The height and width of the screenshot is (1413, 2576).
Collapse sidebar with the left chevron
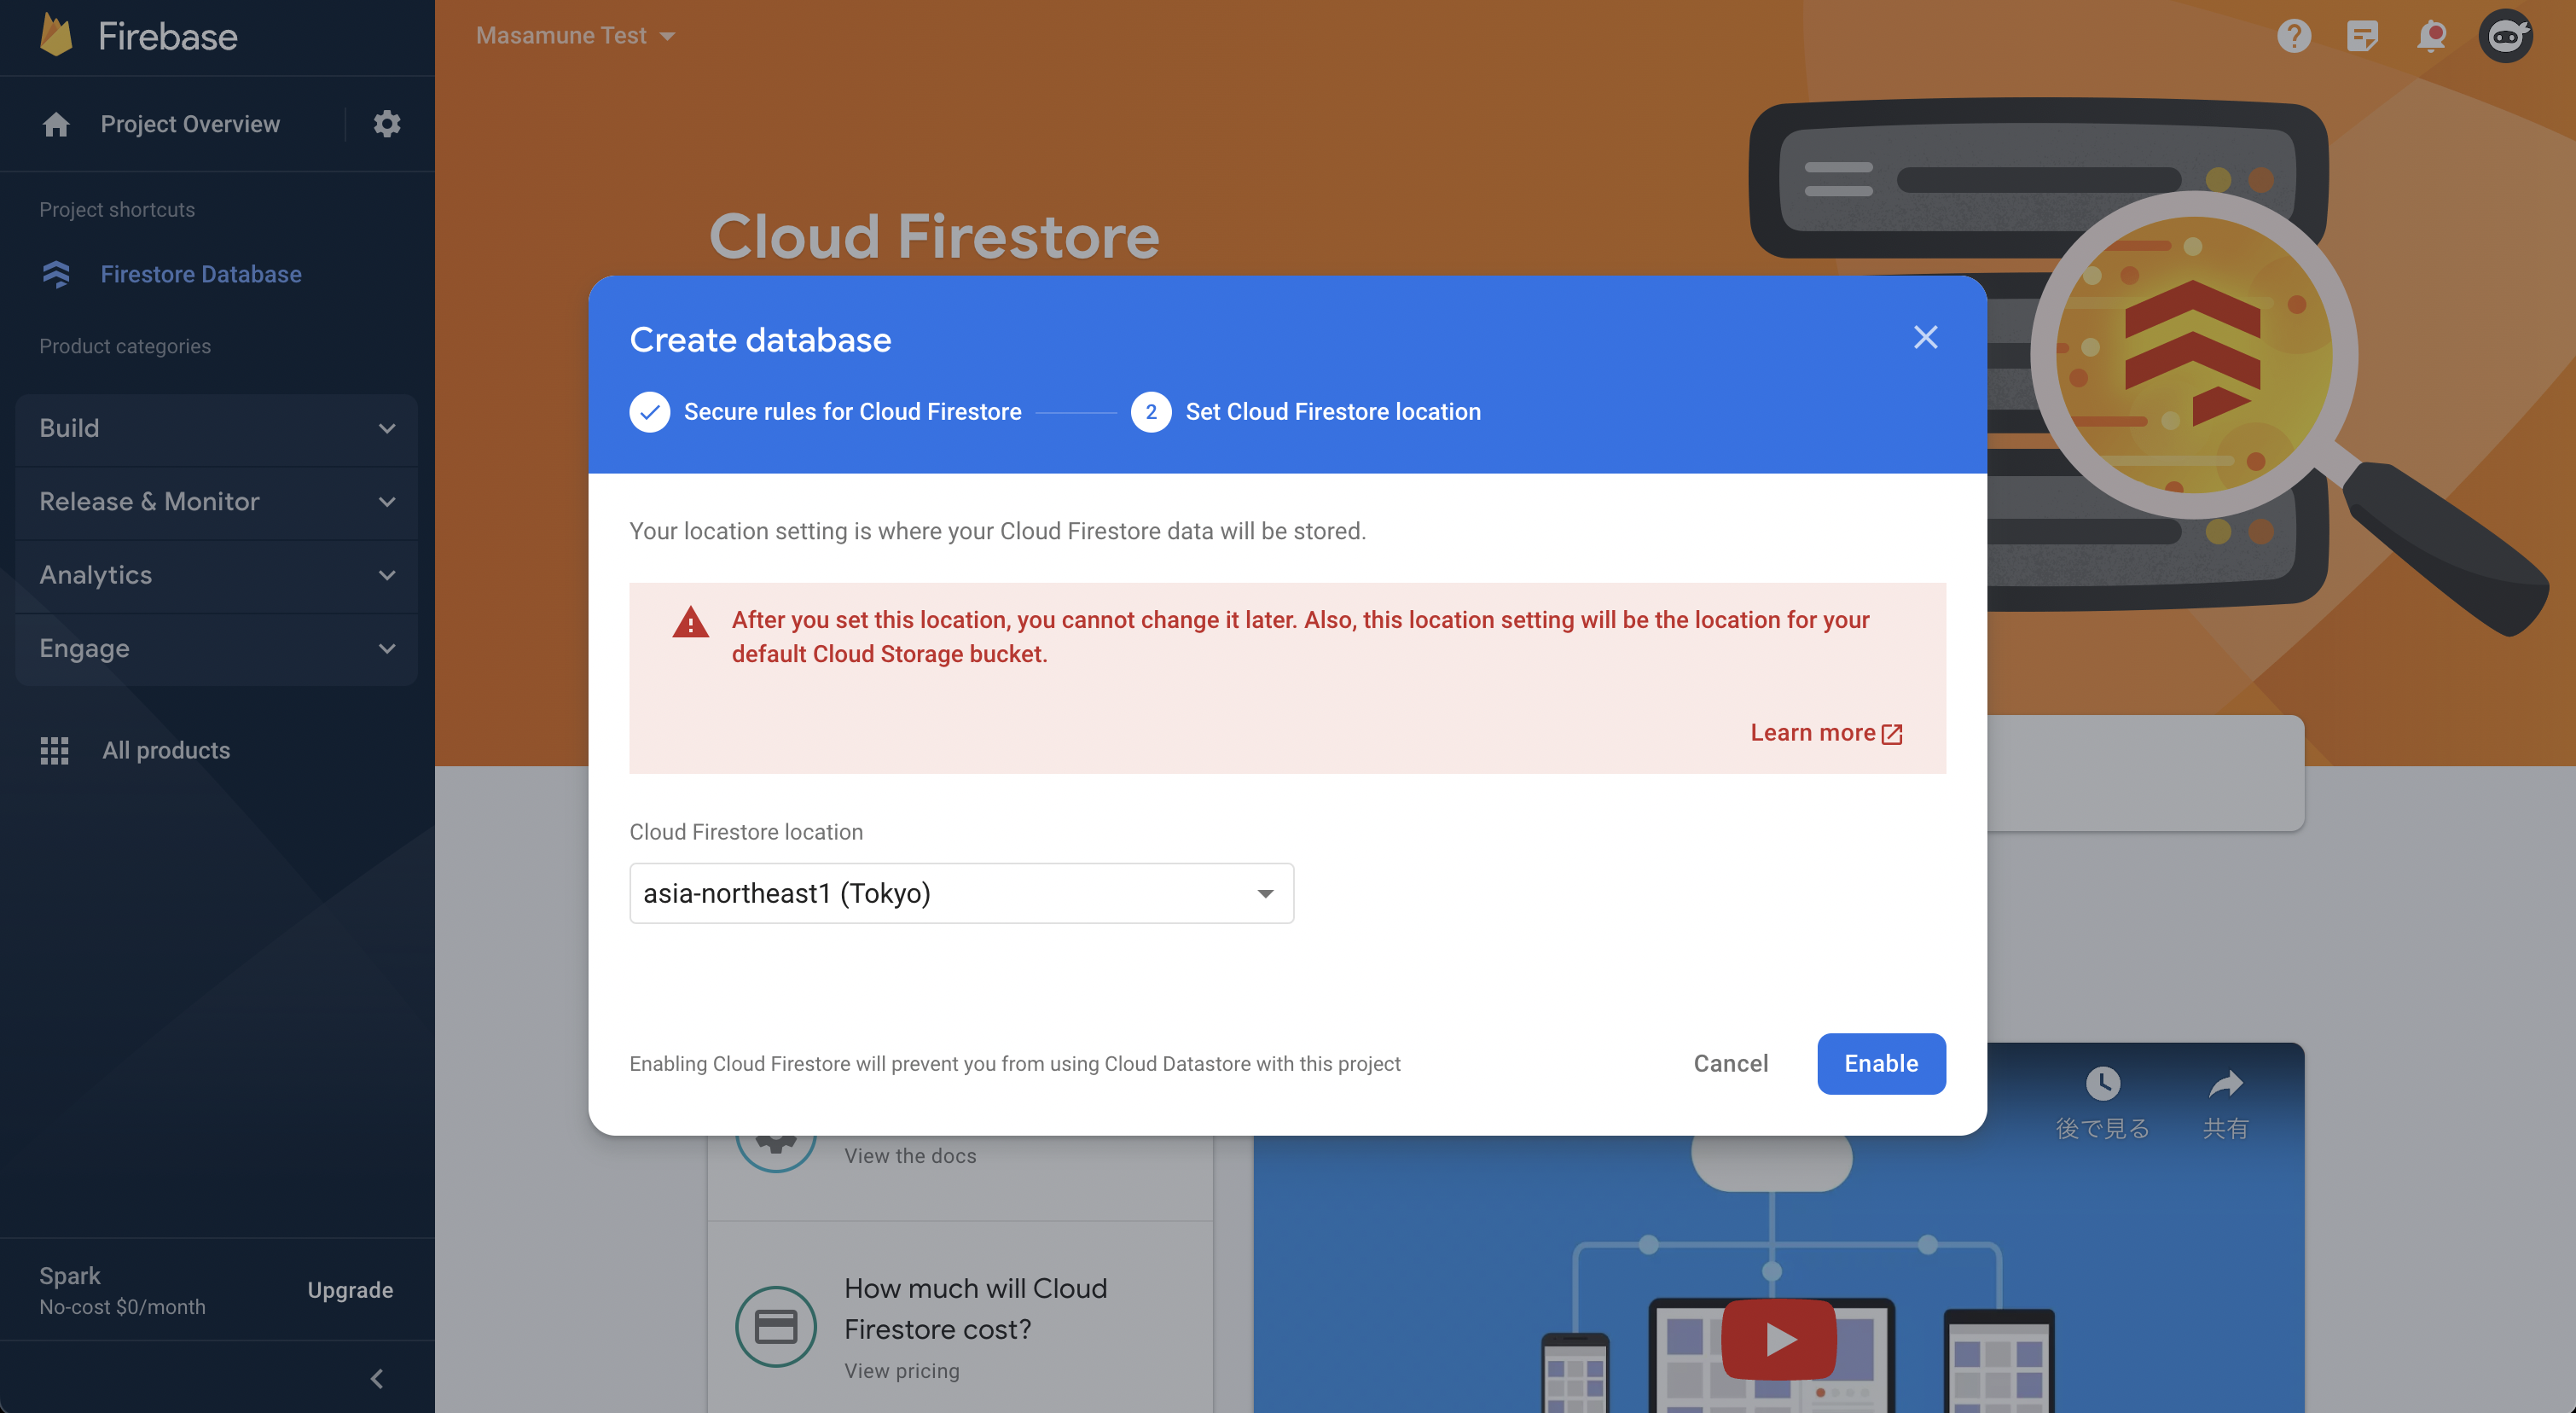(x=377, y=1379)
